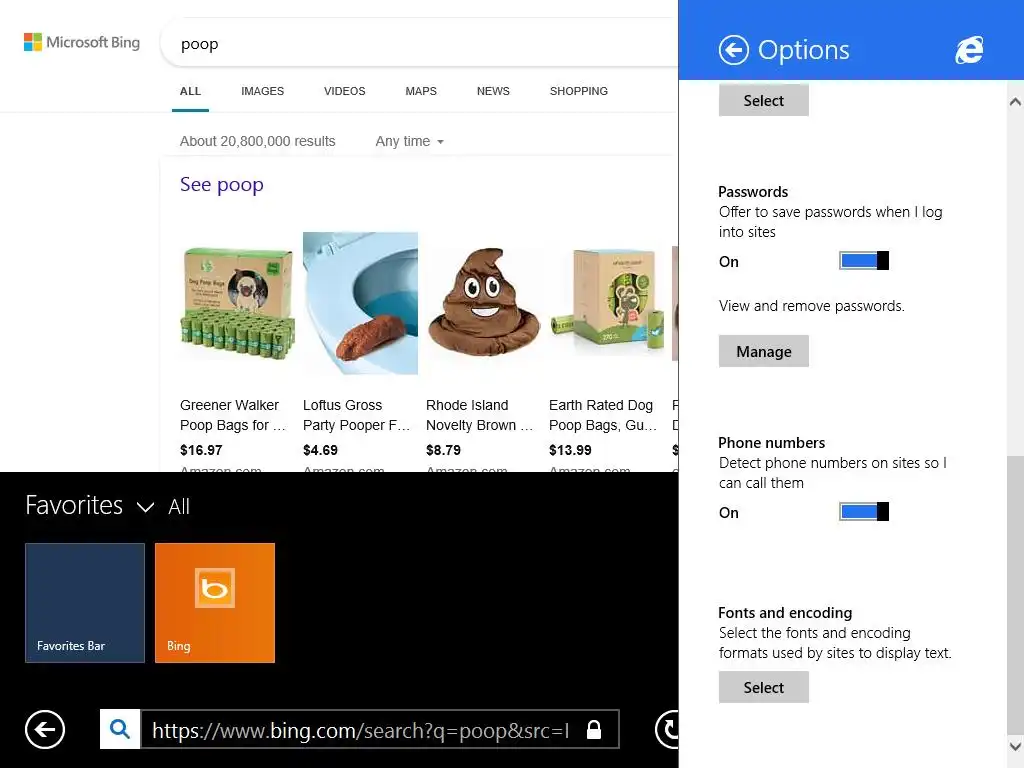
Task: Click the Options scrollbar down arrow
Action: tap(1015, 746)
